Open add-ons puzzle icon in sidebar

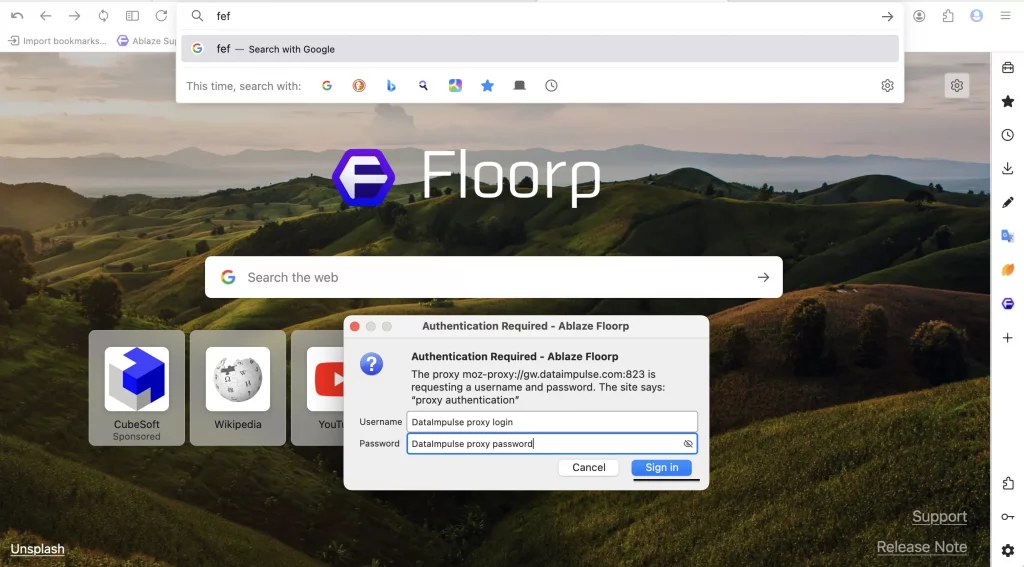point(1008,483)
